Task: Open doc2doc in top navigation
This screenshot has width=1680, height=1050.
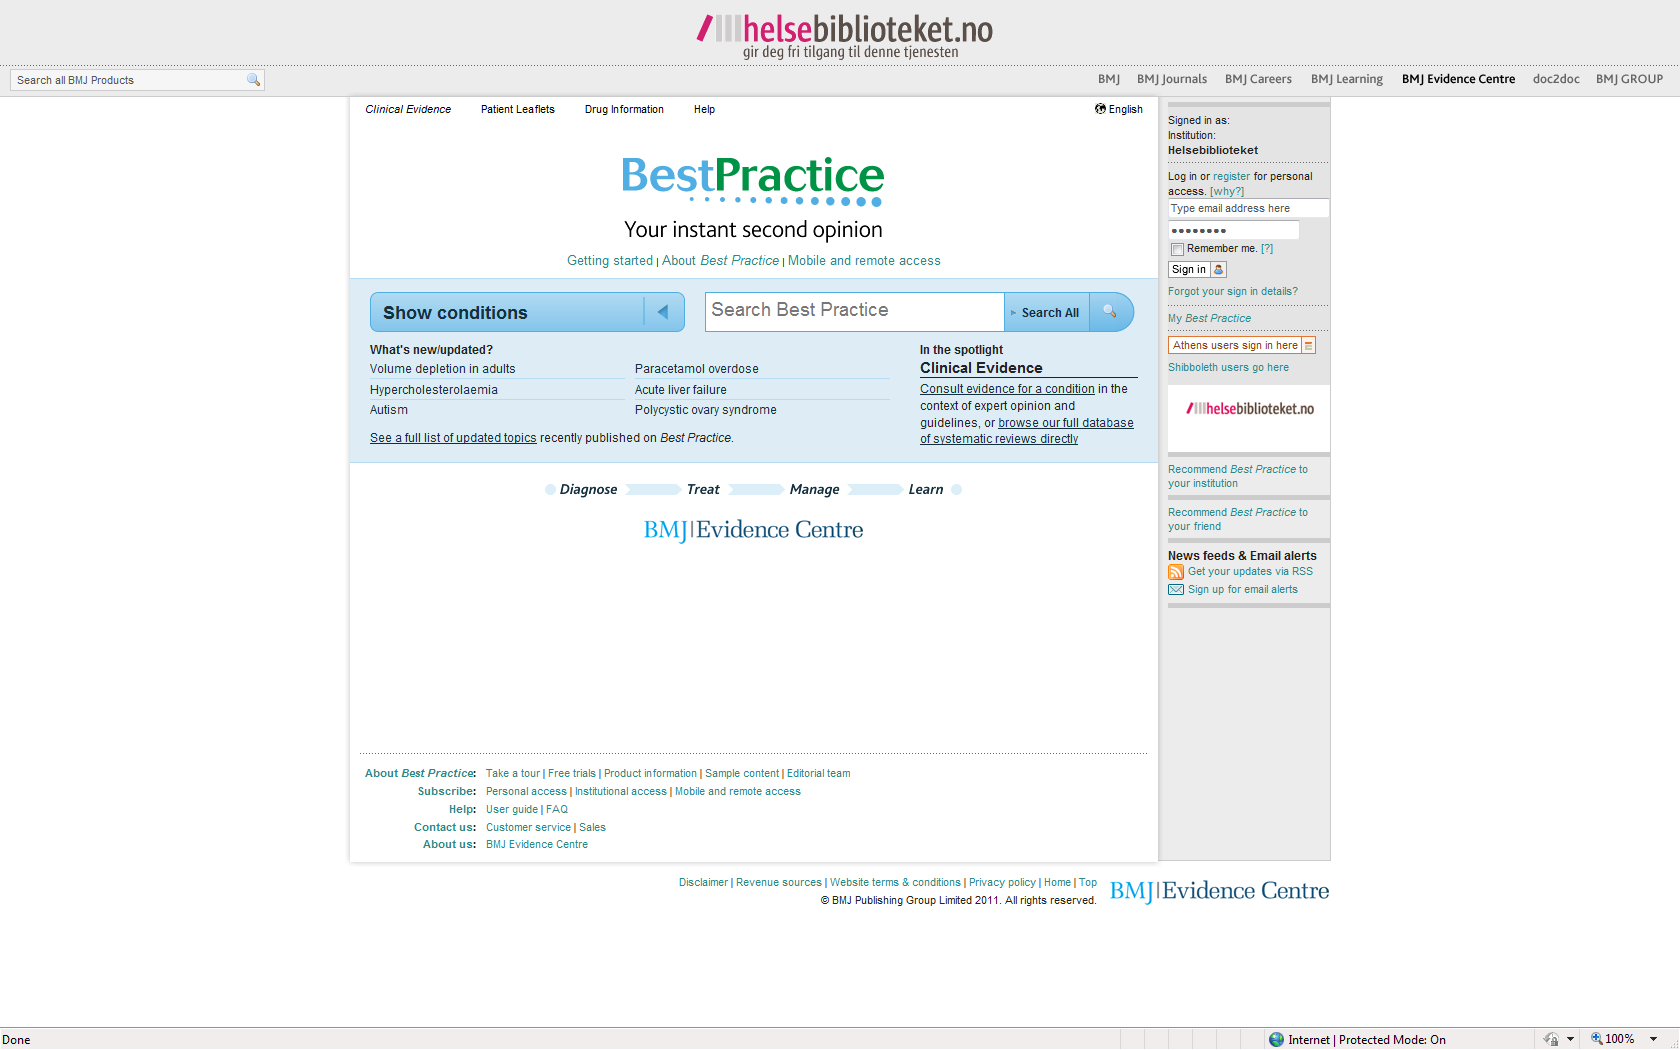Action: pyautogui.click(x=1556, y=79)
